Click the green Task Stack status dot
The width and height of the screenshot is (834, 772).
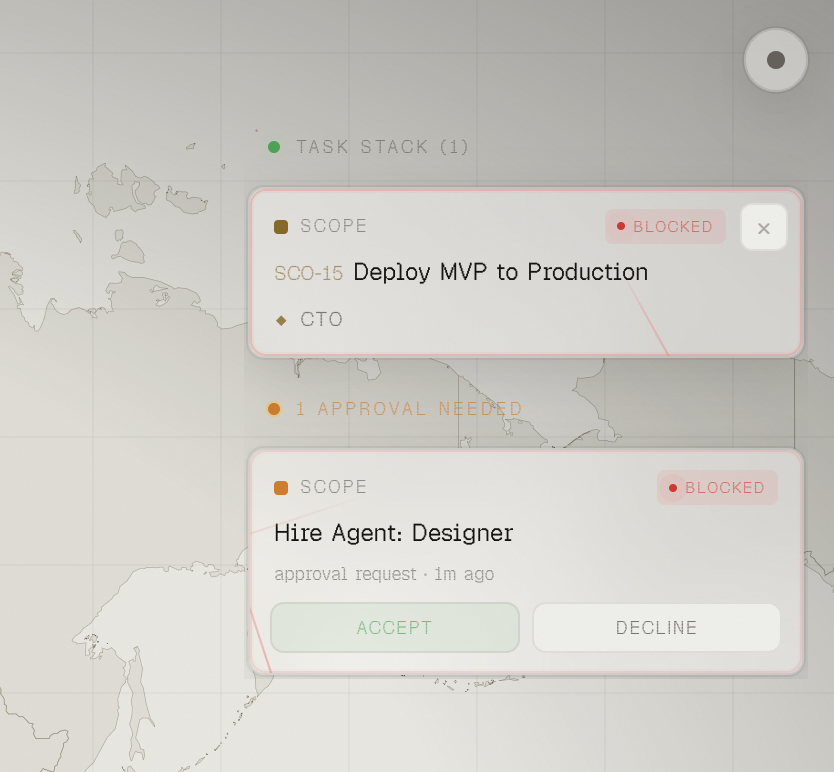pos(274,147)
